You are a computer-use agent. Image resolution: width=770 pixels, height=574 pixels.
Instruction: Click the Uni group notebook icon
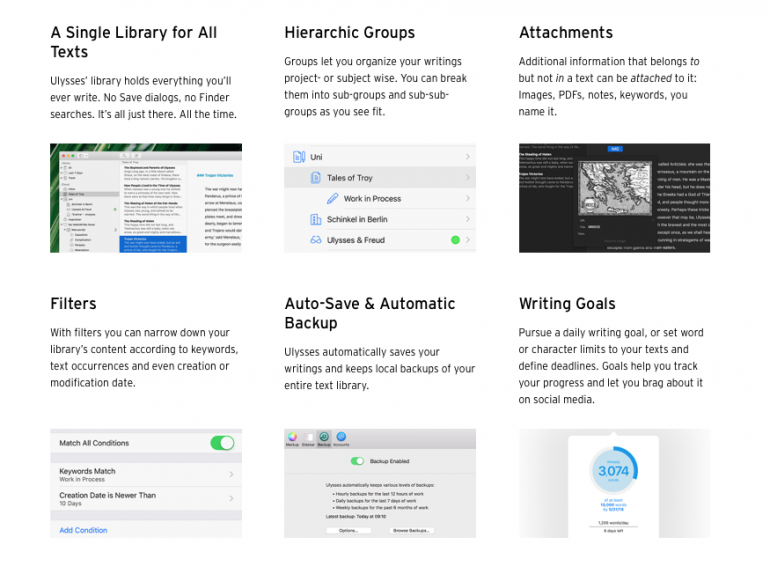(299, 157)
